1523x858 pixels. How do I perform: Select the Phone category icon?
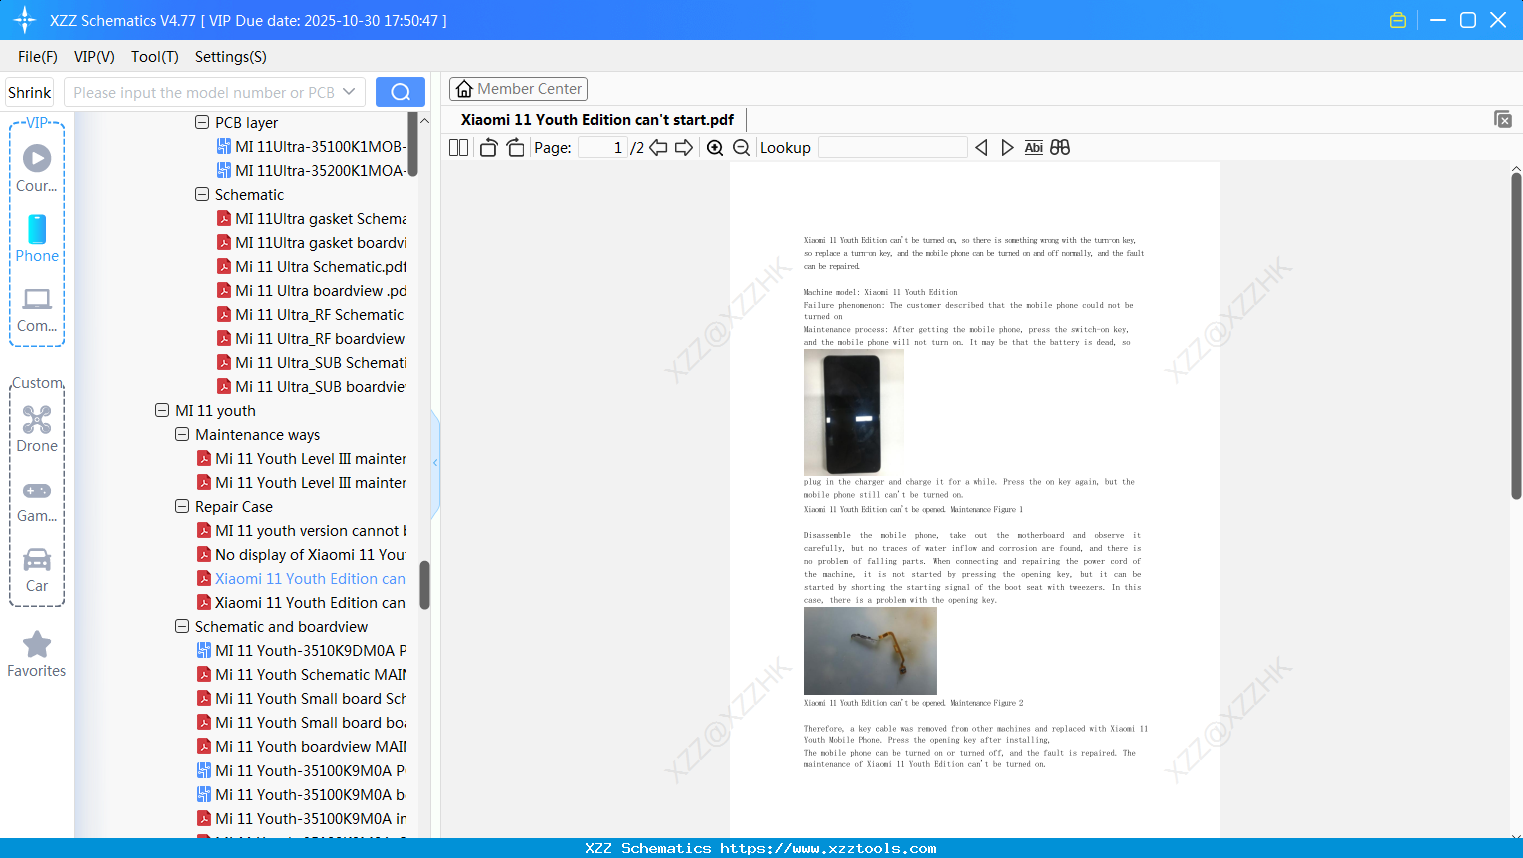[37, 238]
